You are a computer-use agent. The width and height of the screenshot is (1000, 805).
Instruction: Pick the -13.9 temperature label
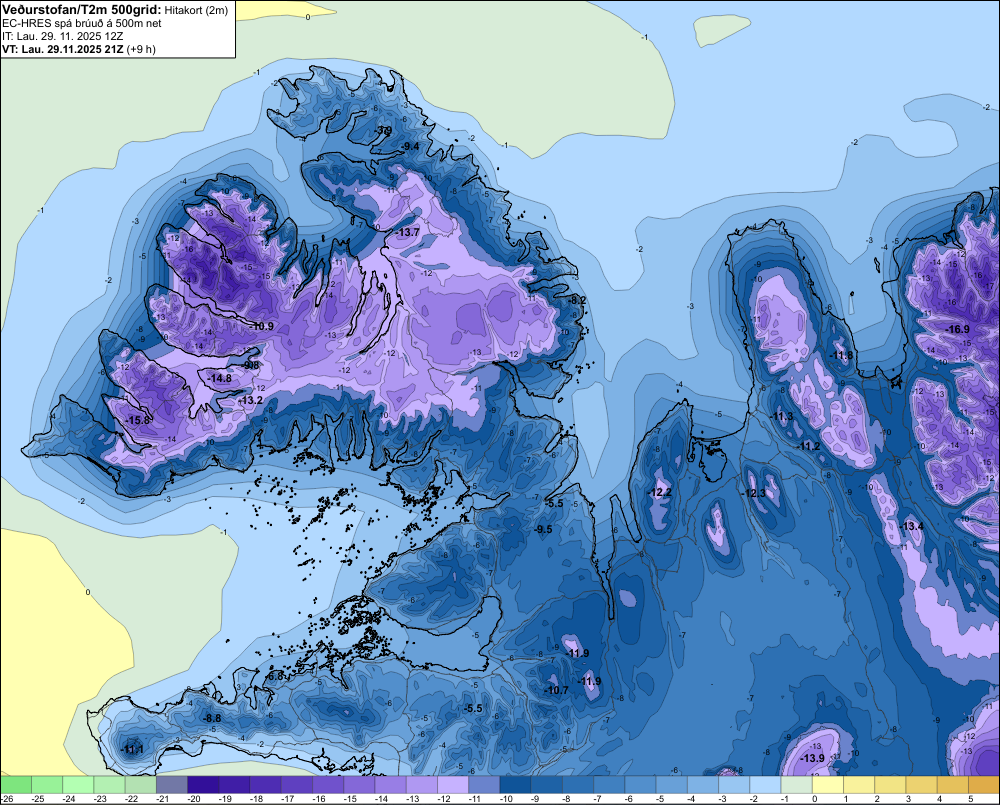pyautogui.click(x=812, y=758)
